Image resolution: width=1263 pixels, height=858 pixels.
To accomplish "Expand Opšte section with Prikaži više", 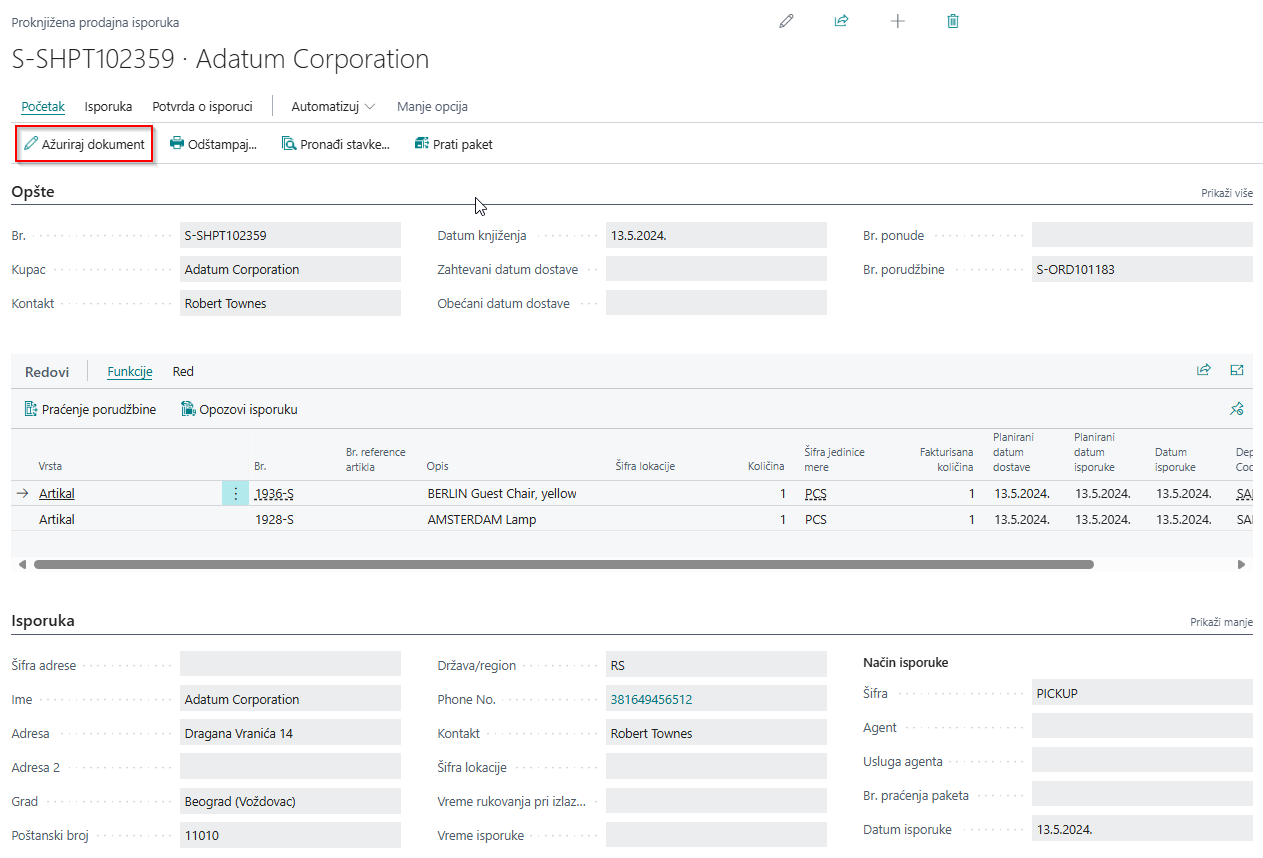I will tap(1226, 193).
